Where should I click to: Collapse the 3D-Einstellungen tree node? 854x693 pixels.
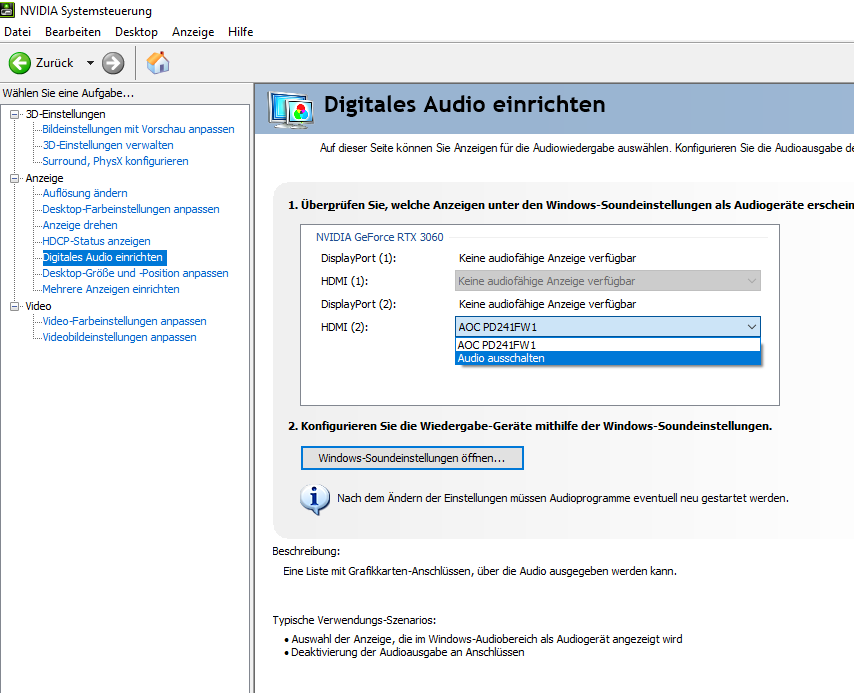[x=14, y=114]
